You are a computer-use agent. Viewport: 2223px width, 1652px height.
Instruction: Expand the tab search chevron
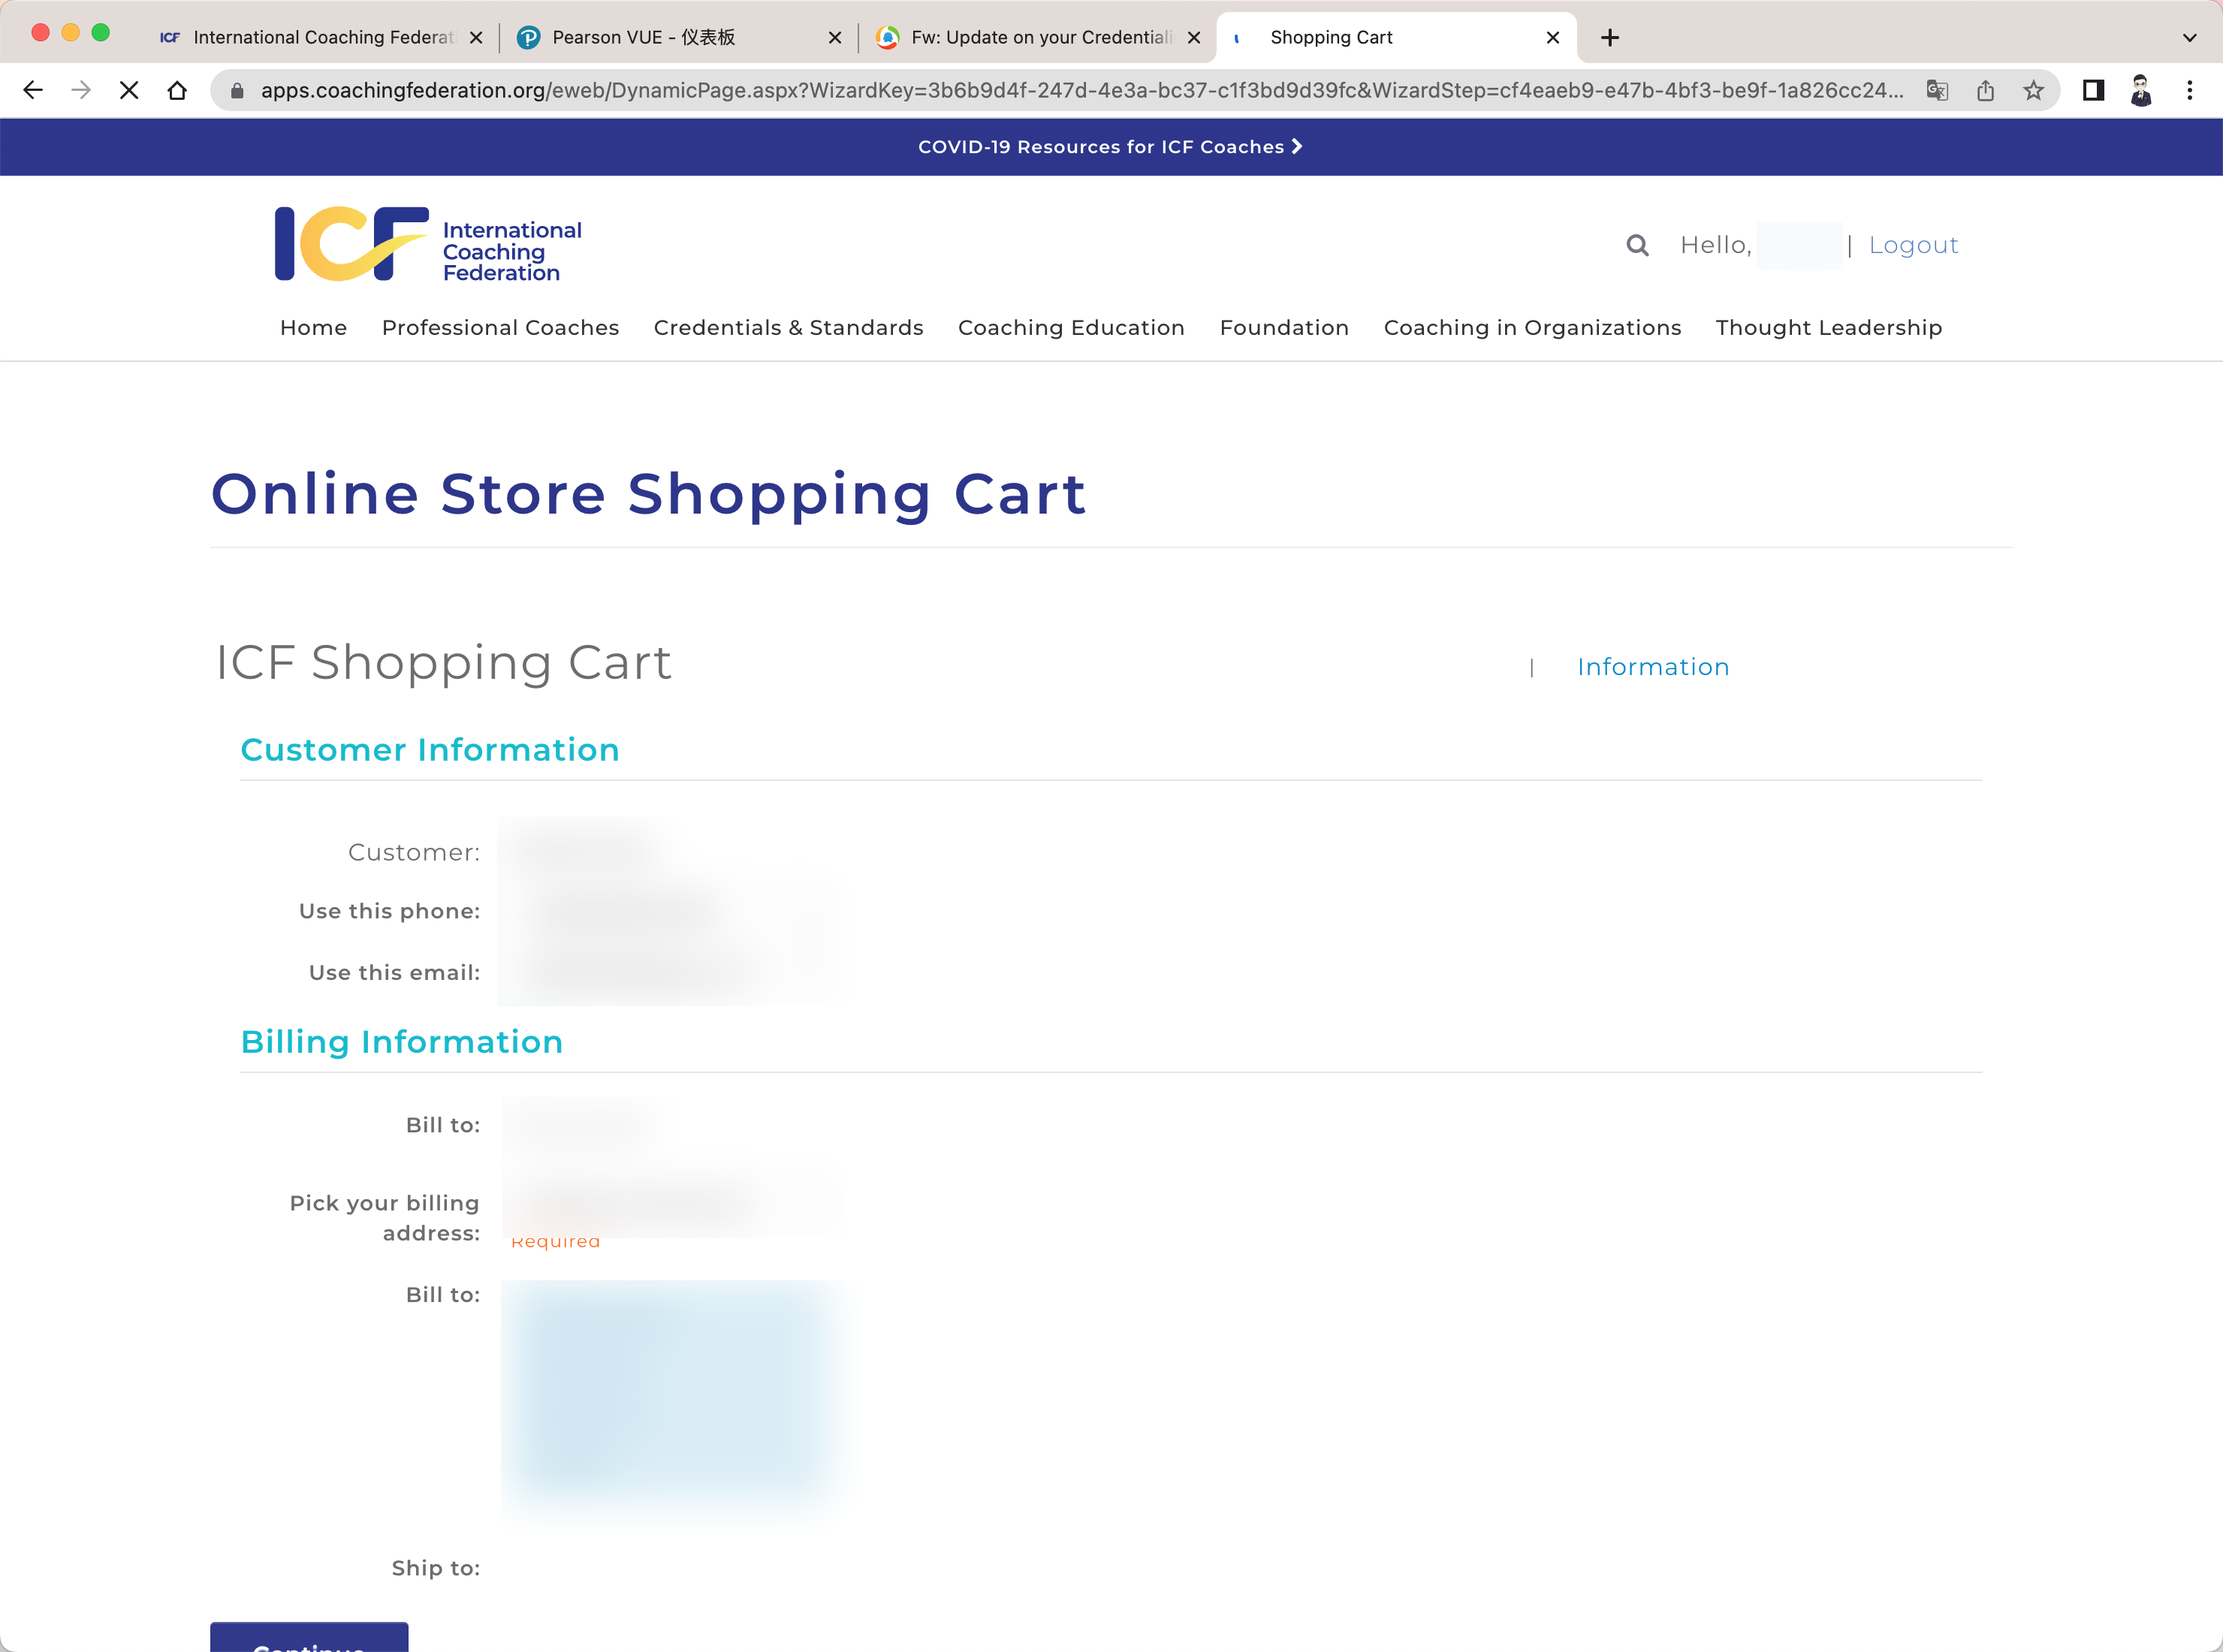2189,38
